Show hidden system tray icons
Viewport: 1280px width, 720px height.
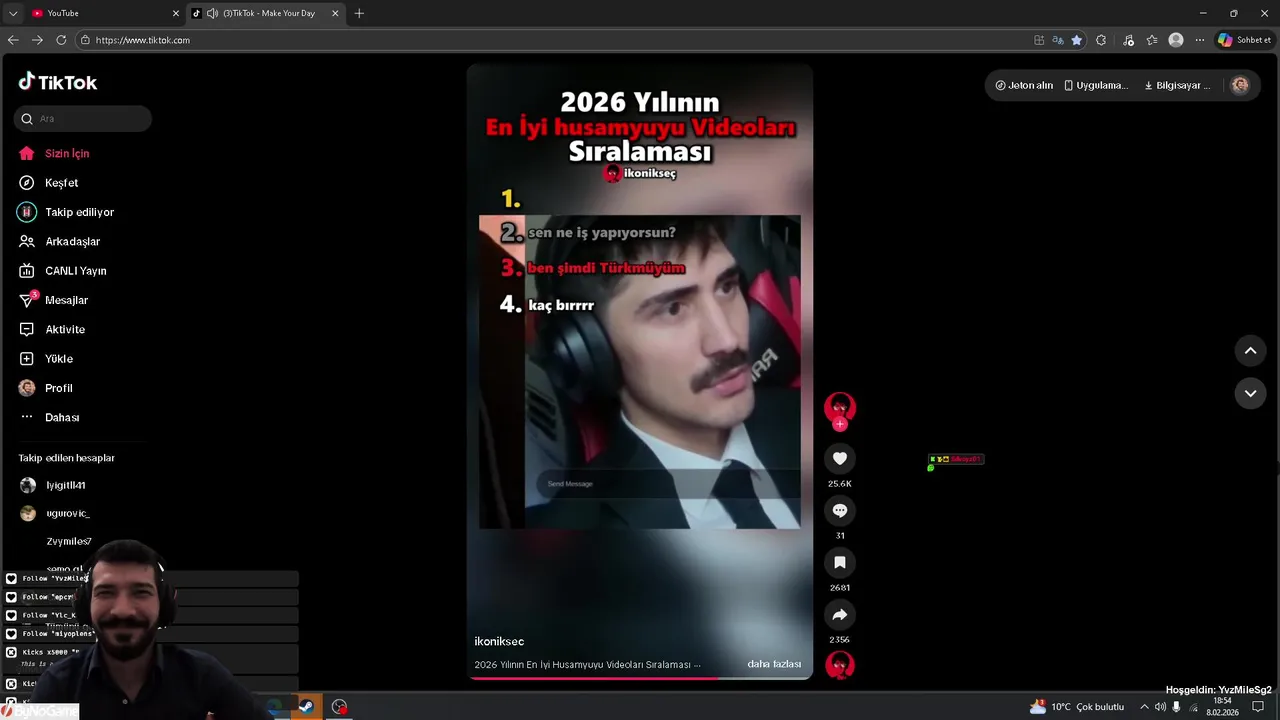[x=1144, y=707]
